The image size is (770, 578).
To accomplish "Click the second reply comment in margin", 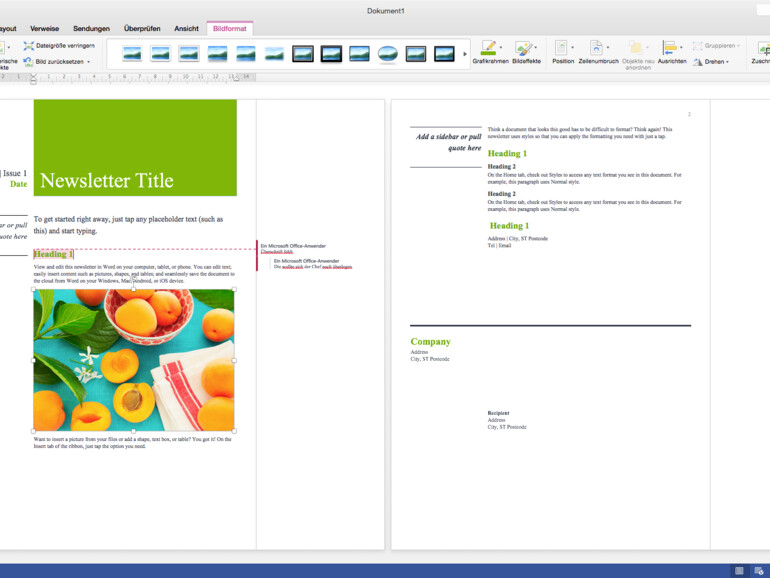I will click(313, 264).
